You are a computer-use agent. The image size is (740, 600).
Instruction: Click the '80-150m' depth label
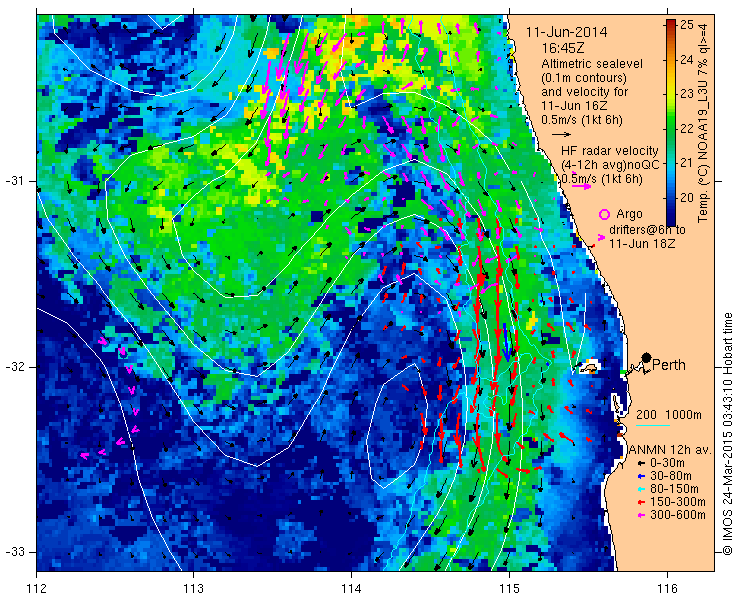tap(674, 489)
